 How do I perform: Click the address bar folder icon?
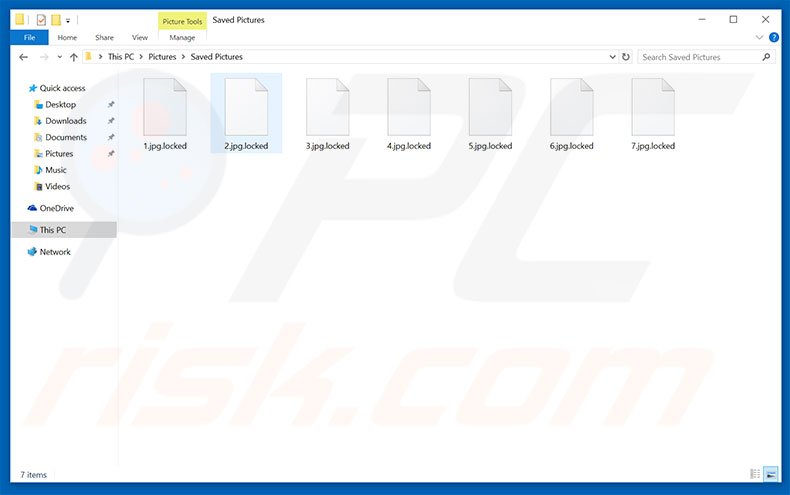point(88,56)
